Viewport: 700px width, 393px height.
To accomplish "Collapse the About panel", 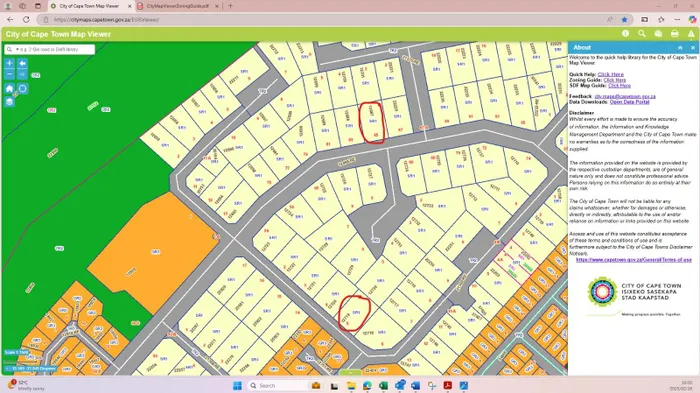I will 680,47.
